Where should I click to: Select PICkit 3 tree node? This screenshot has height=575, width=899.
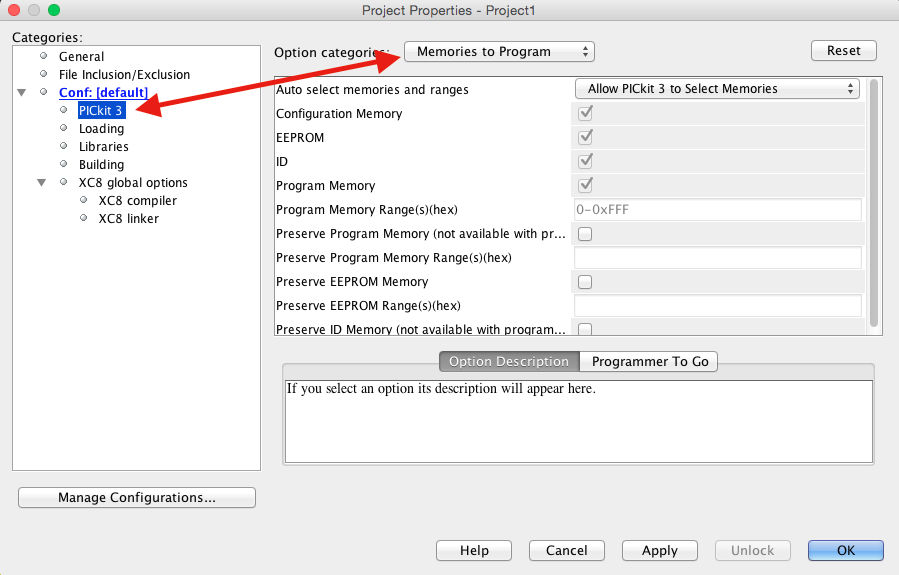tap(101, 111)
